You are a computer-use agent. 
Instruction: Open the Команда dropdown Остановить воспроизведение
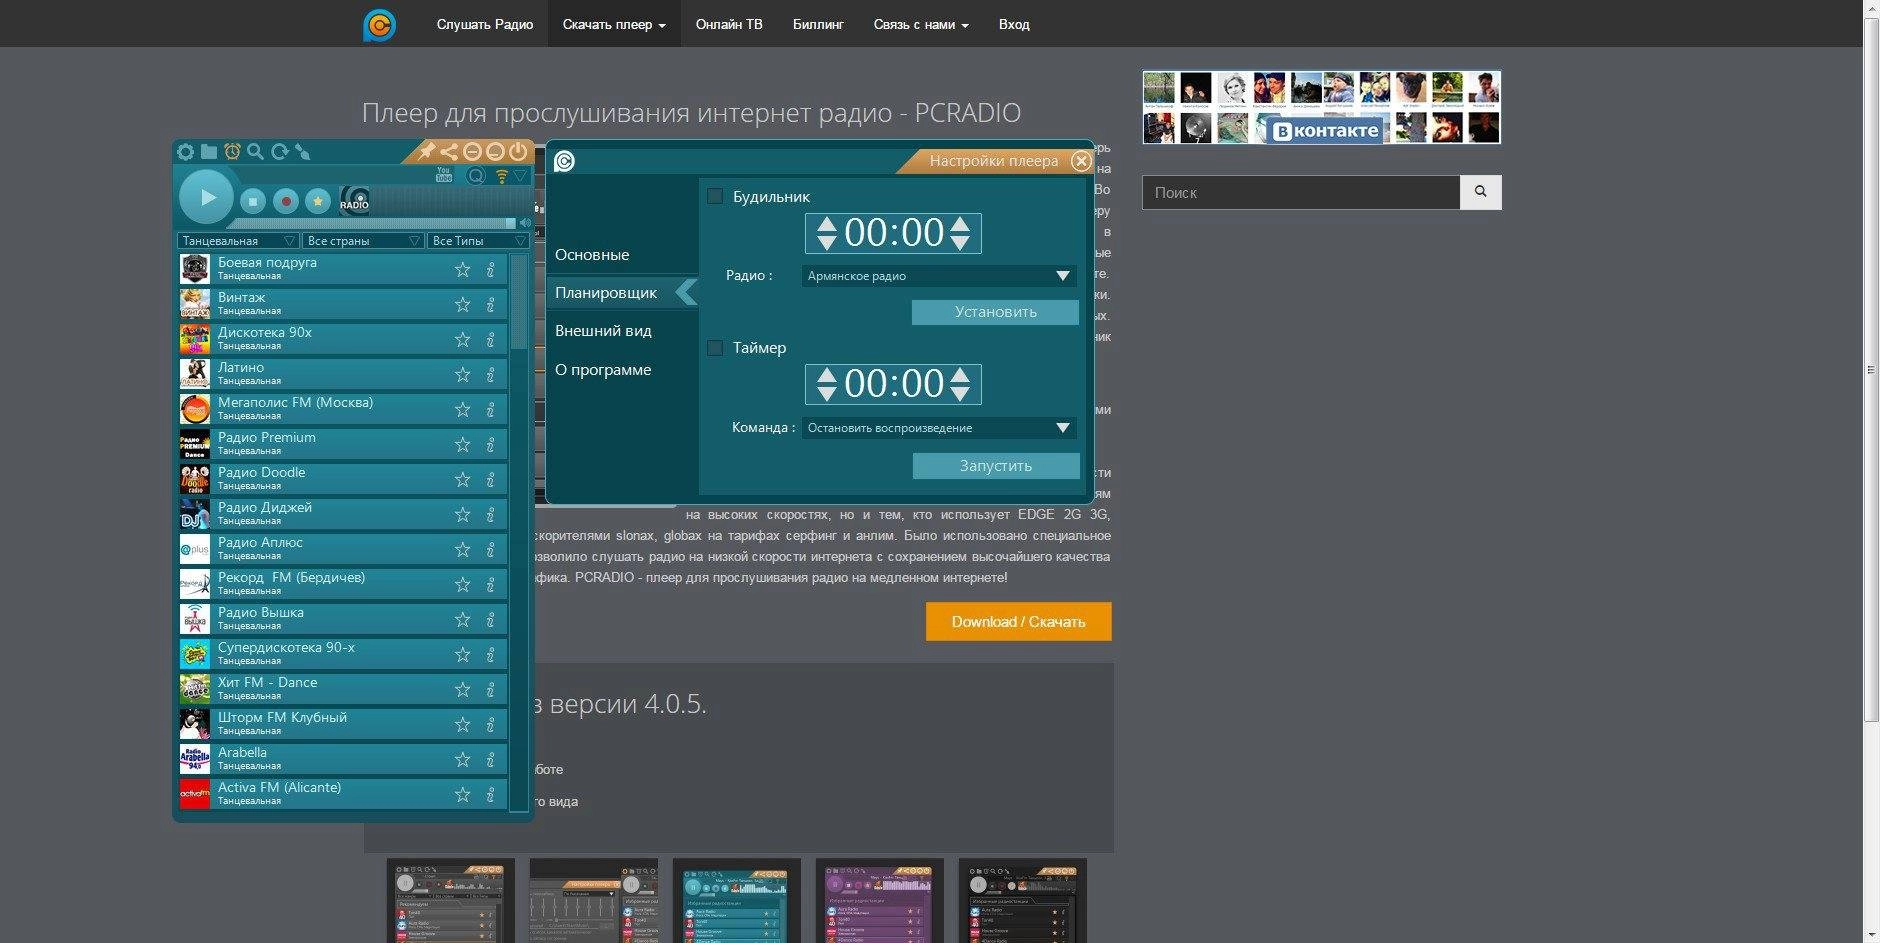939,428
